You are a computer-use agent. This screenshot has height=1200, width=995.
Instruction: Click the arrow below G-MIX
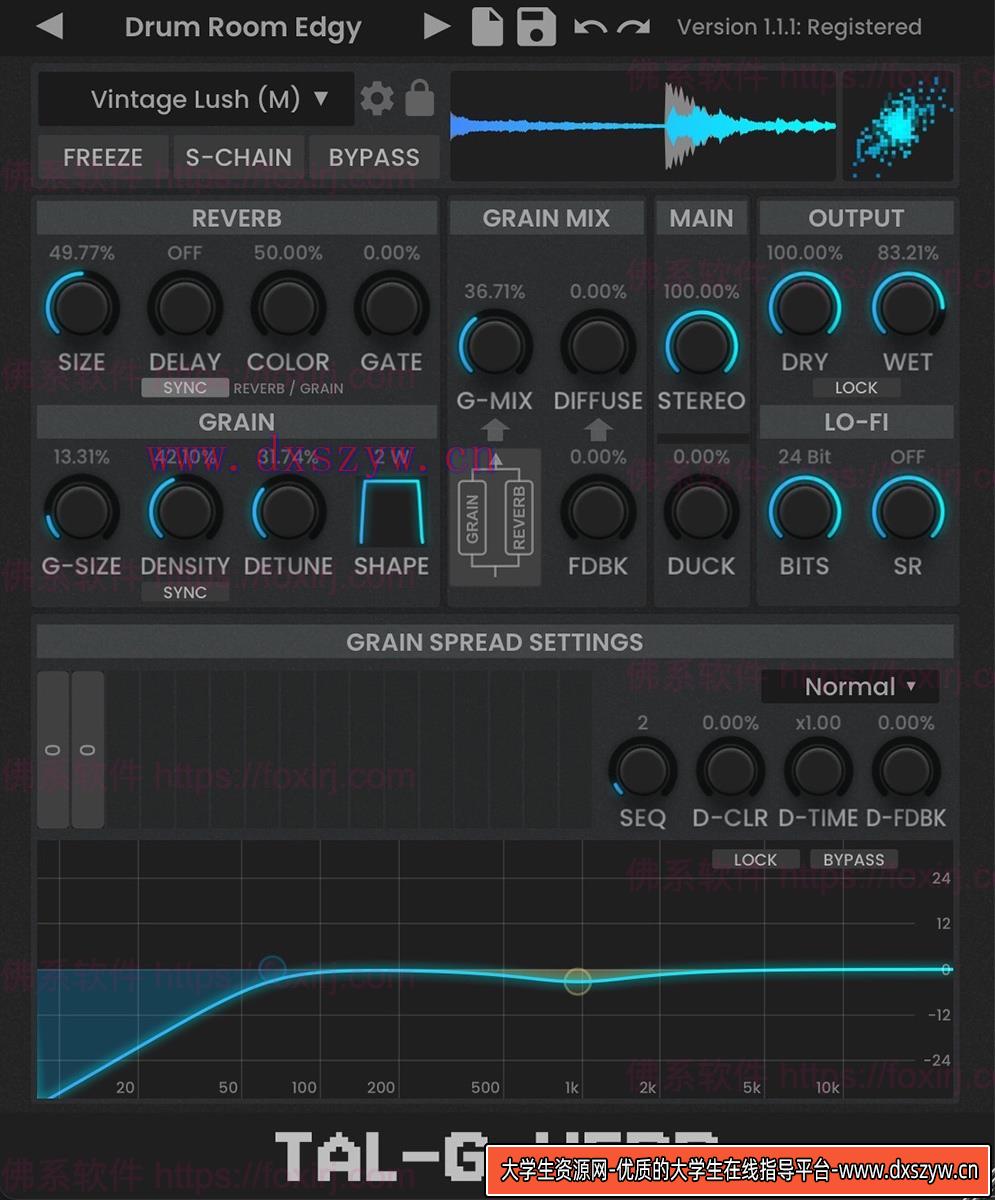[495, 430]
